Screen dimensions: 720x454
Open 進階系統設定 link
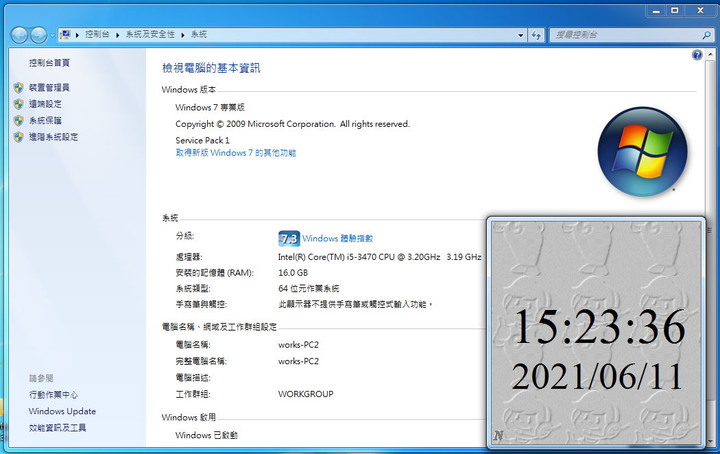click(x=53, y=137)
